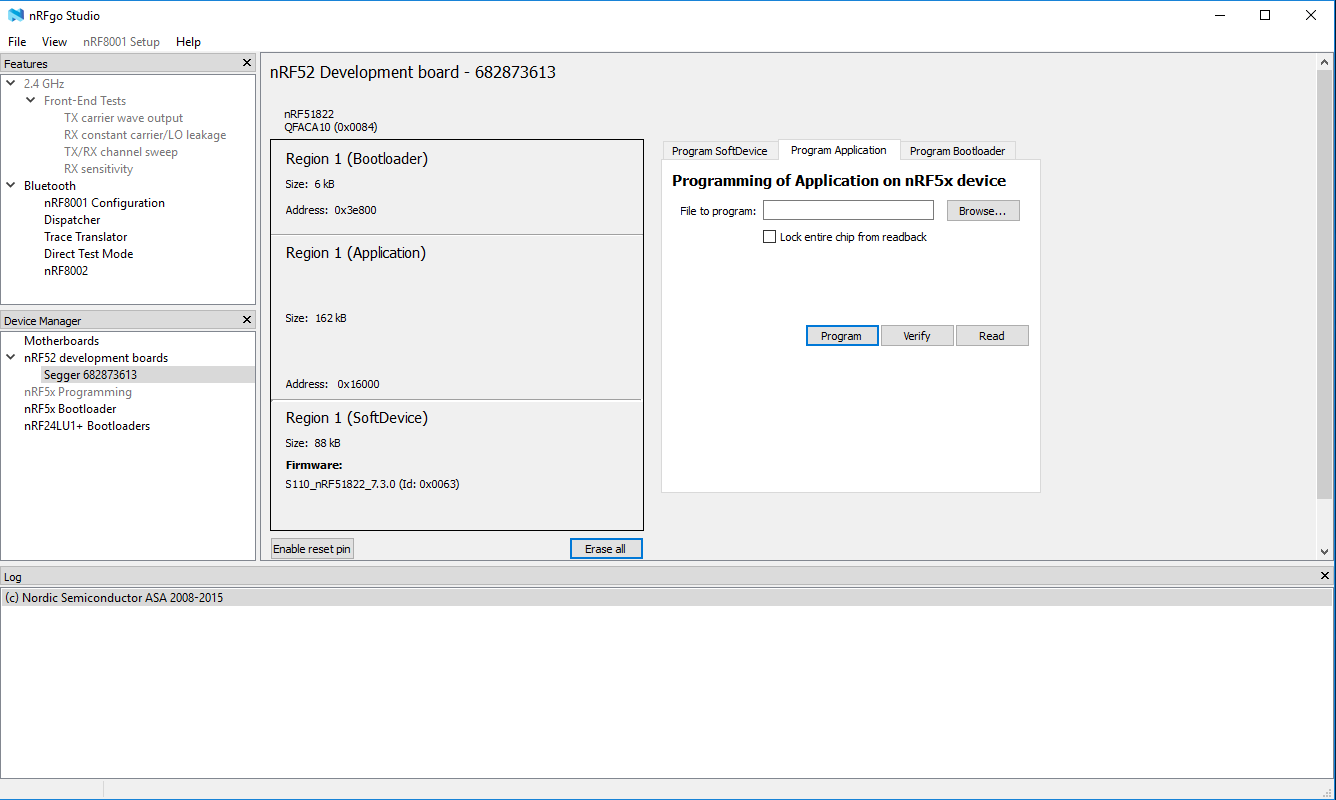1336x800 pixels.
Task: Minimize the nRFgo Studio window
Action: click(1220, 15)
